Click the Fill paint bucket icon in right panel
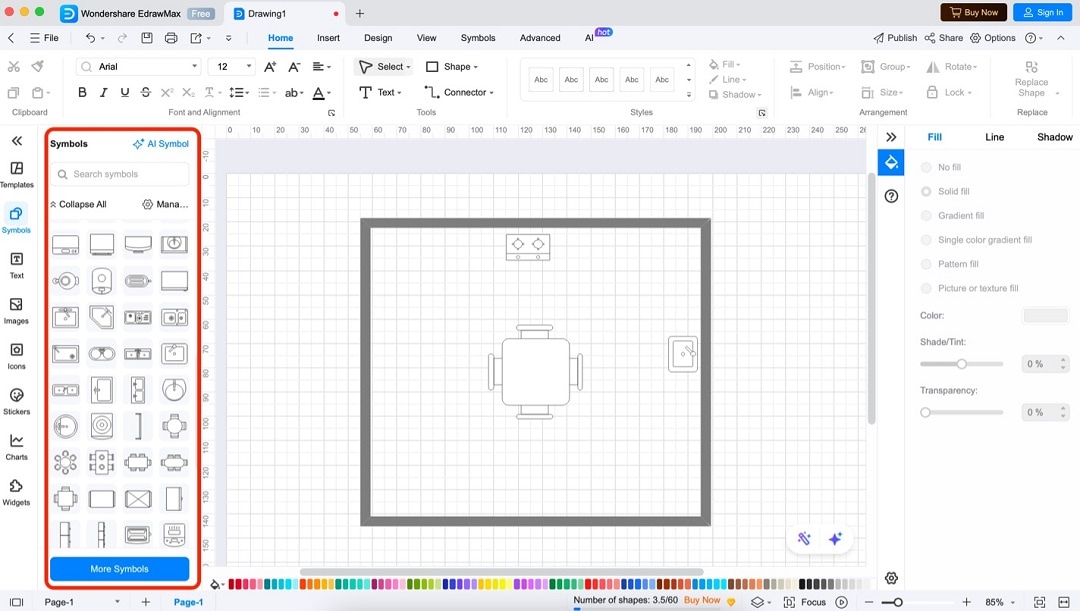1080x611 pixels. coord(891,163)
